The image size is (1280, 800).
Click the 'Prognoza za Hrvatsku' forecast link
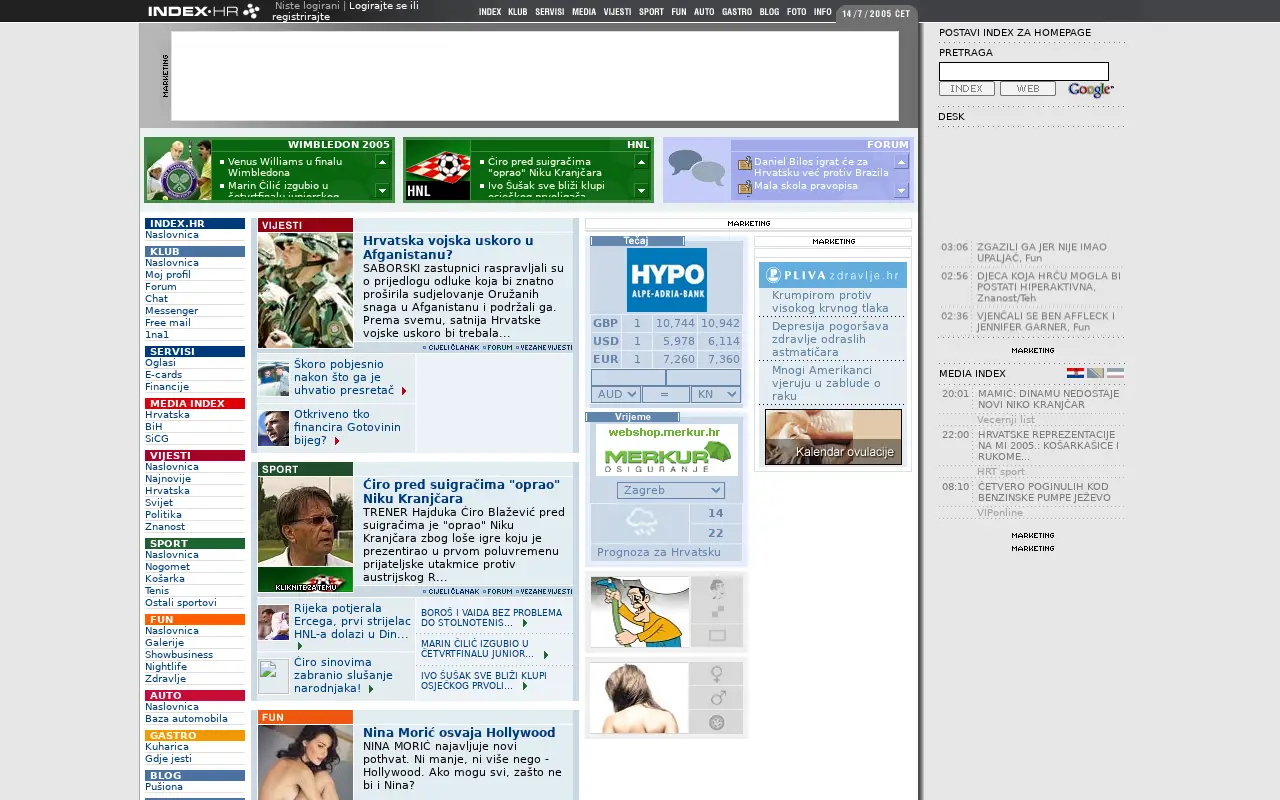point(659,552)
